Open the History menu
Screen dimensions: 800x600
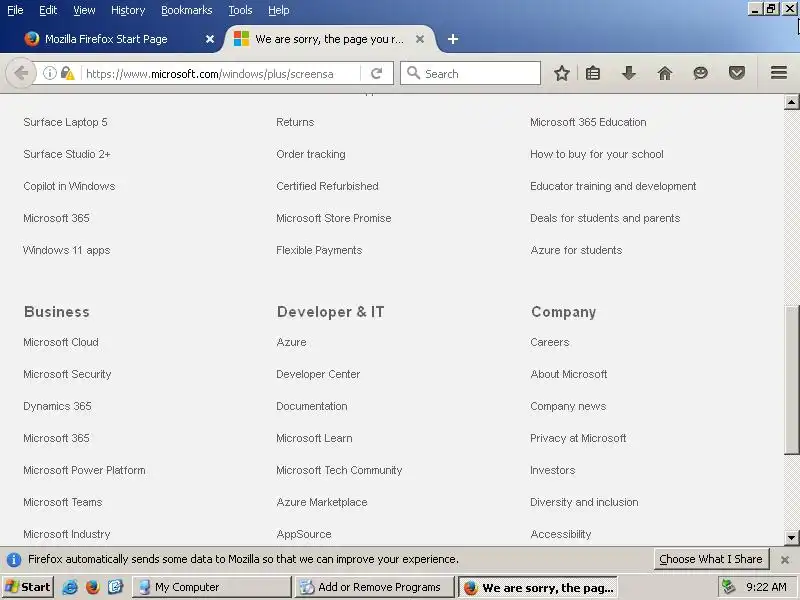128,10
